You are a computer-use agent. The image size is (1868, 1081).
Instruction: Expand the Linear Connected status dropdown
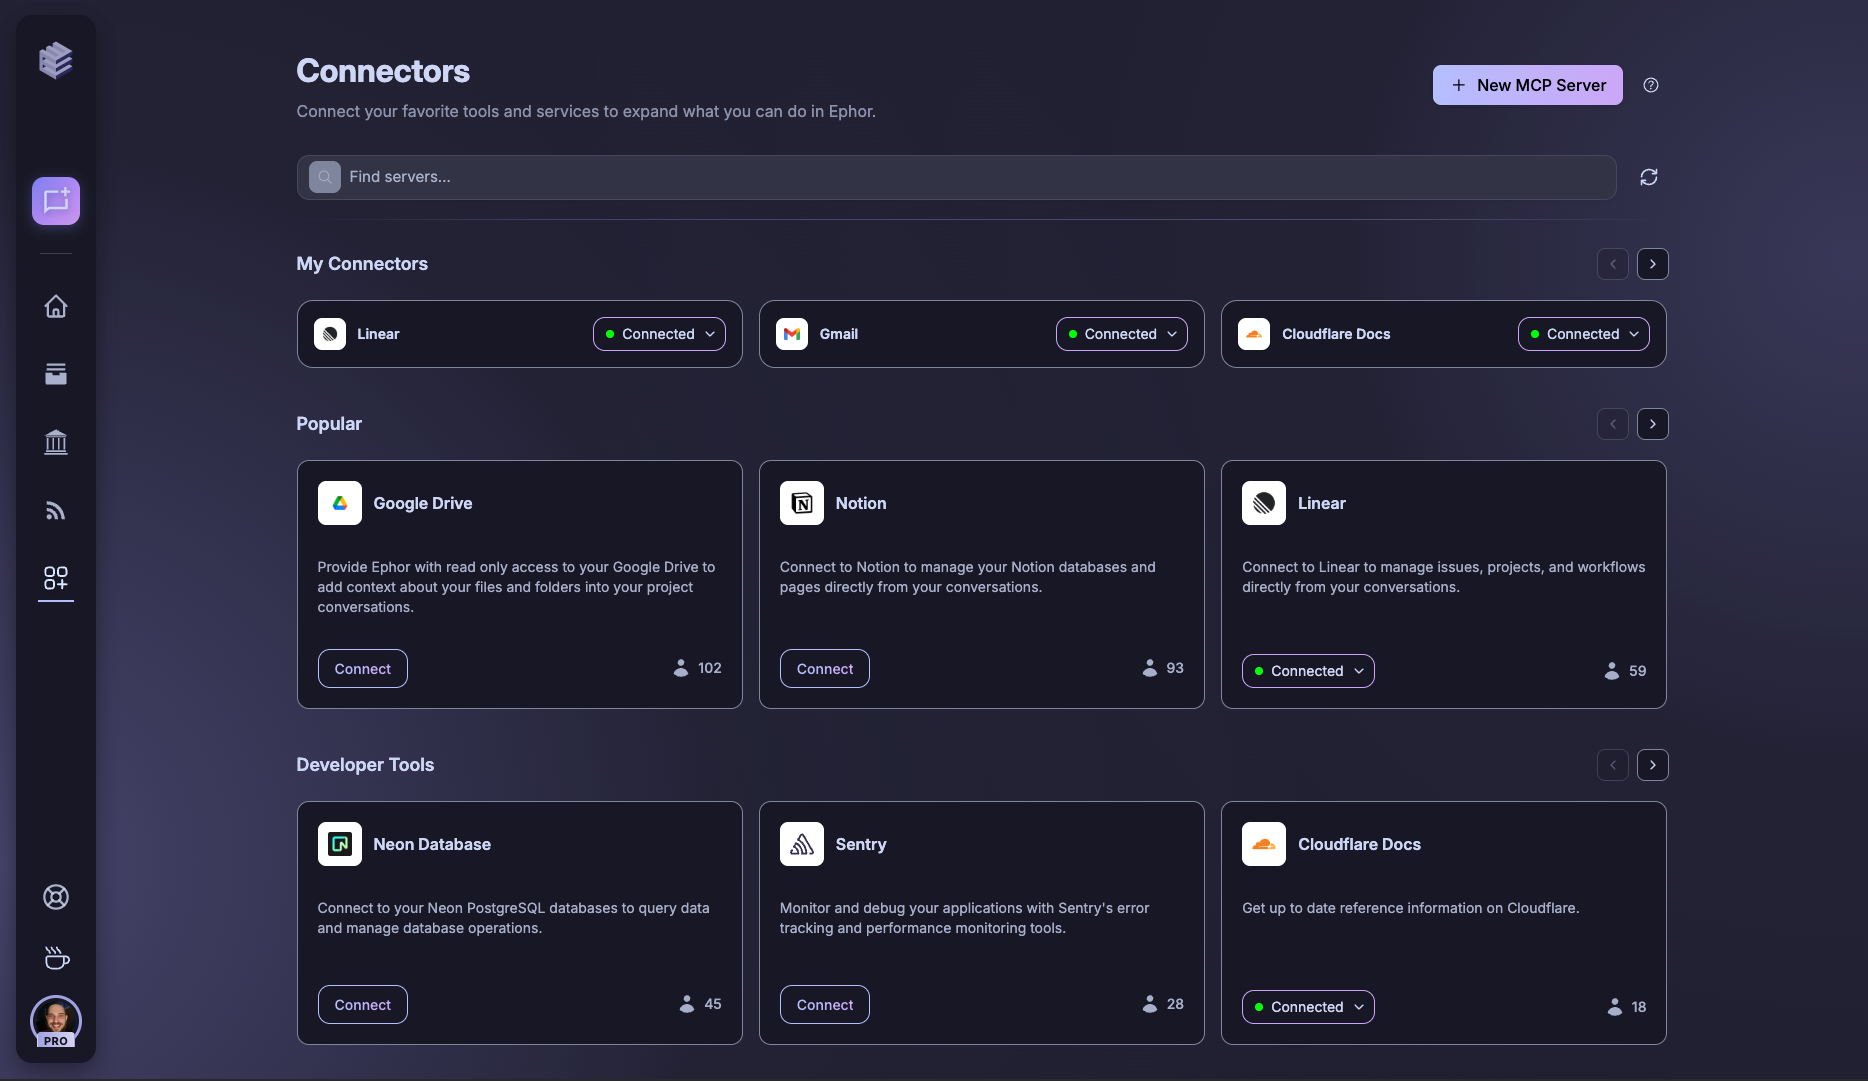(658, 333)
